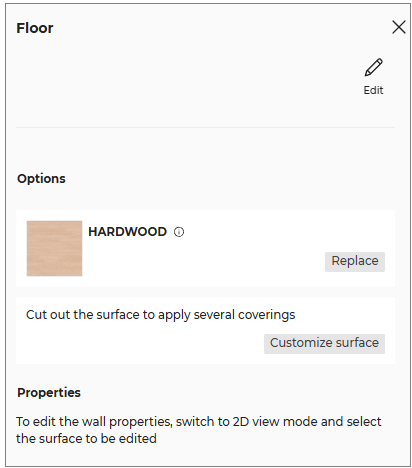Click the 'To edit the wall properties' line
This screenshot has height=468, width=412.
coord(199,422)
